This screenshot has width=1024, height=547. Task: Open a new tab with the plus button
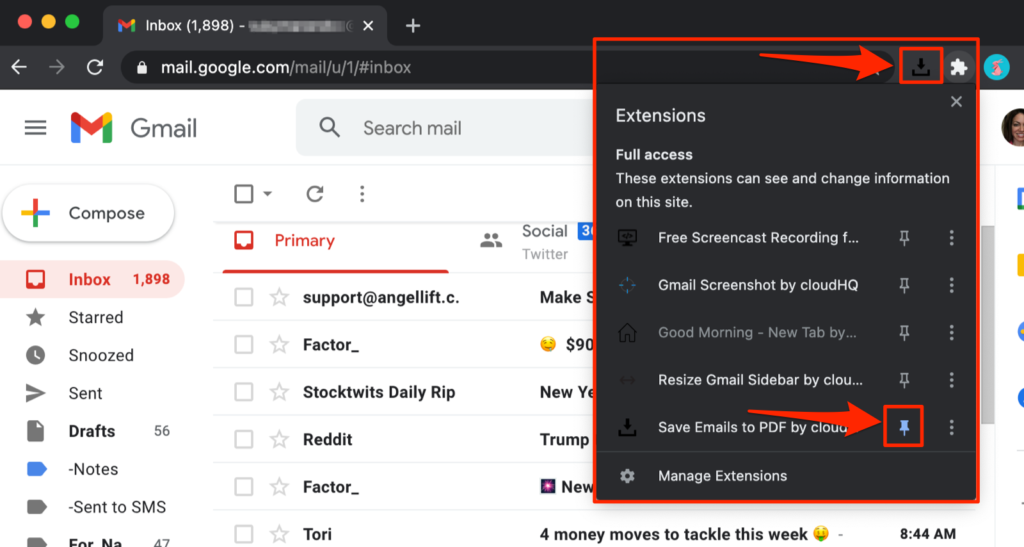(413, 25)
